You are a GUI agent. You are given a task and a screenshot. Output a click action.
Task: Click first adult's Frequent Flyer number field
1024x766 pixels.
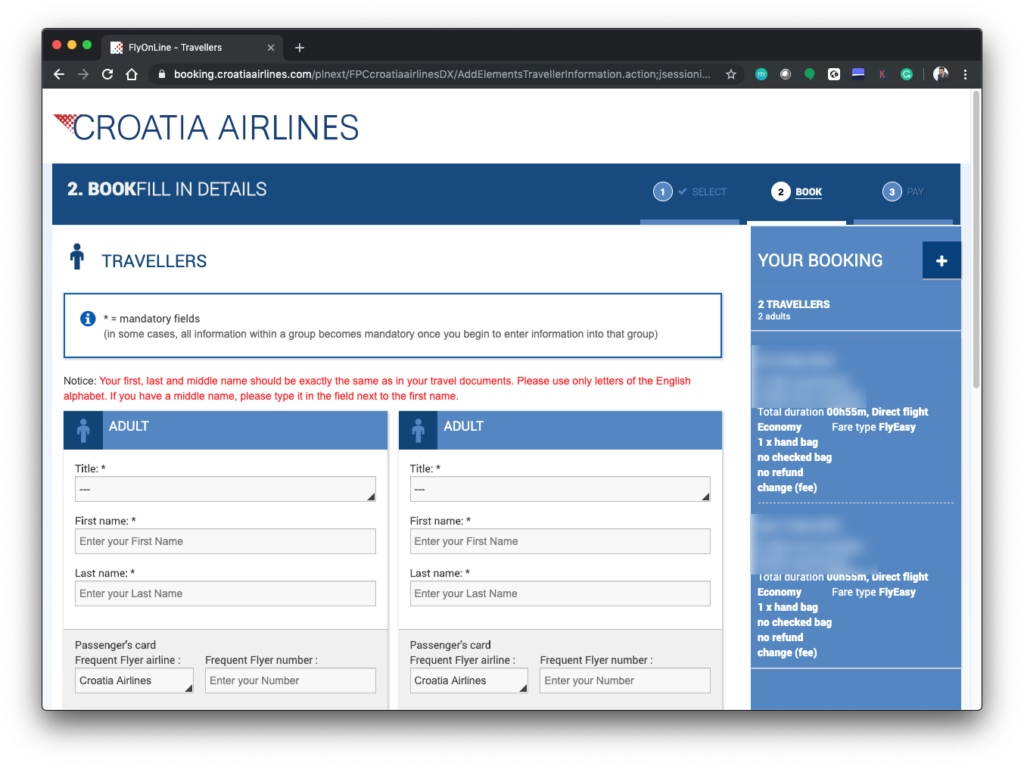[x=290, y=681]
